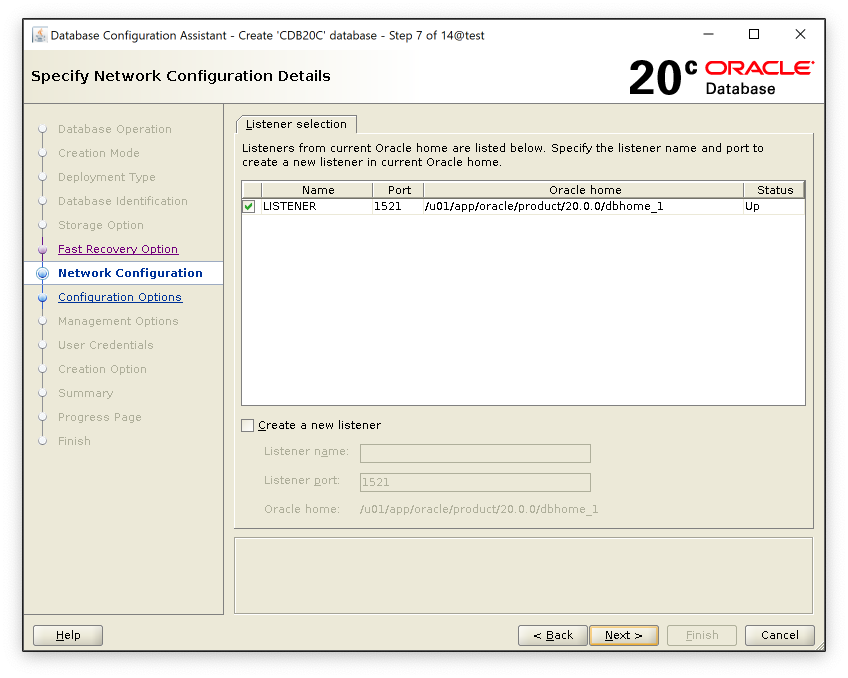
Task: Click Deployment Type step
Action: (107, 177)
